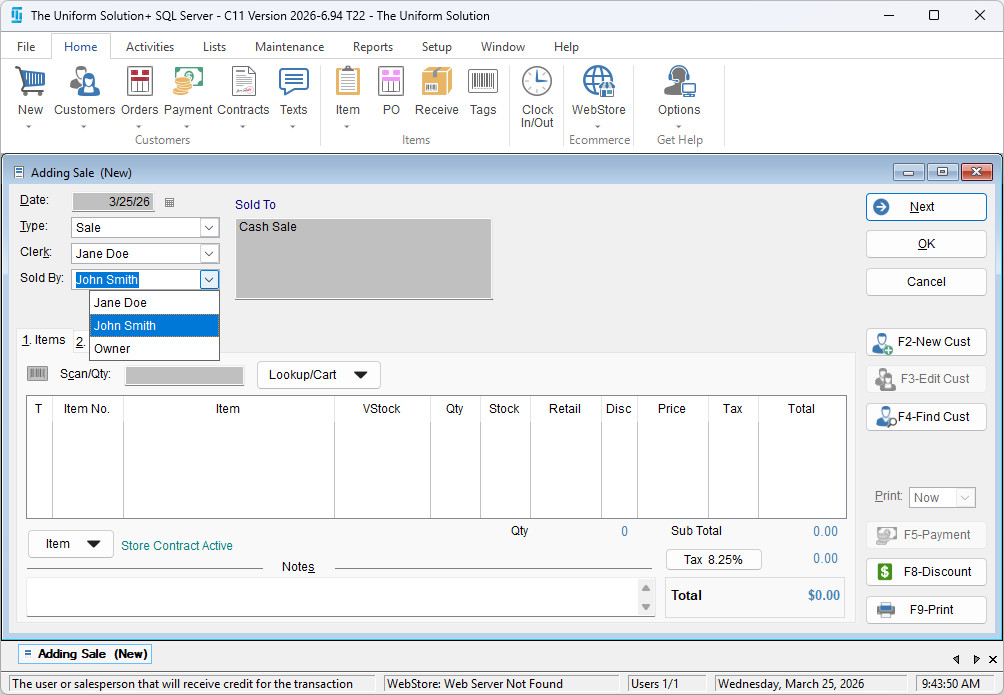The width and height of the screenshot is (1004, 695).
Task: Open the Customers ribbon icon
Action: [x=84, y=82]
